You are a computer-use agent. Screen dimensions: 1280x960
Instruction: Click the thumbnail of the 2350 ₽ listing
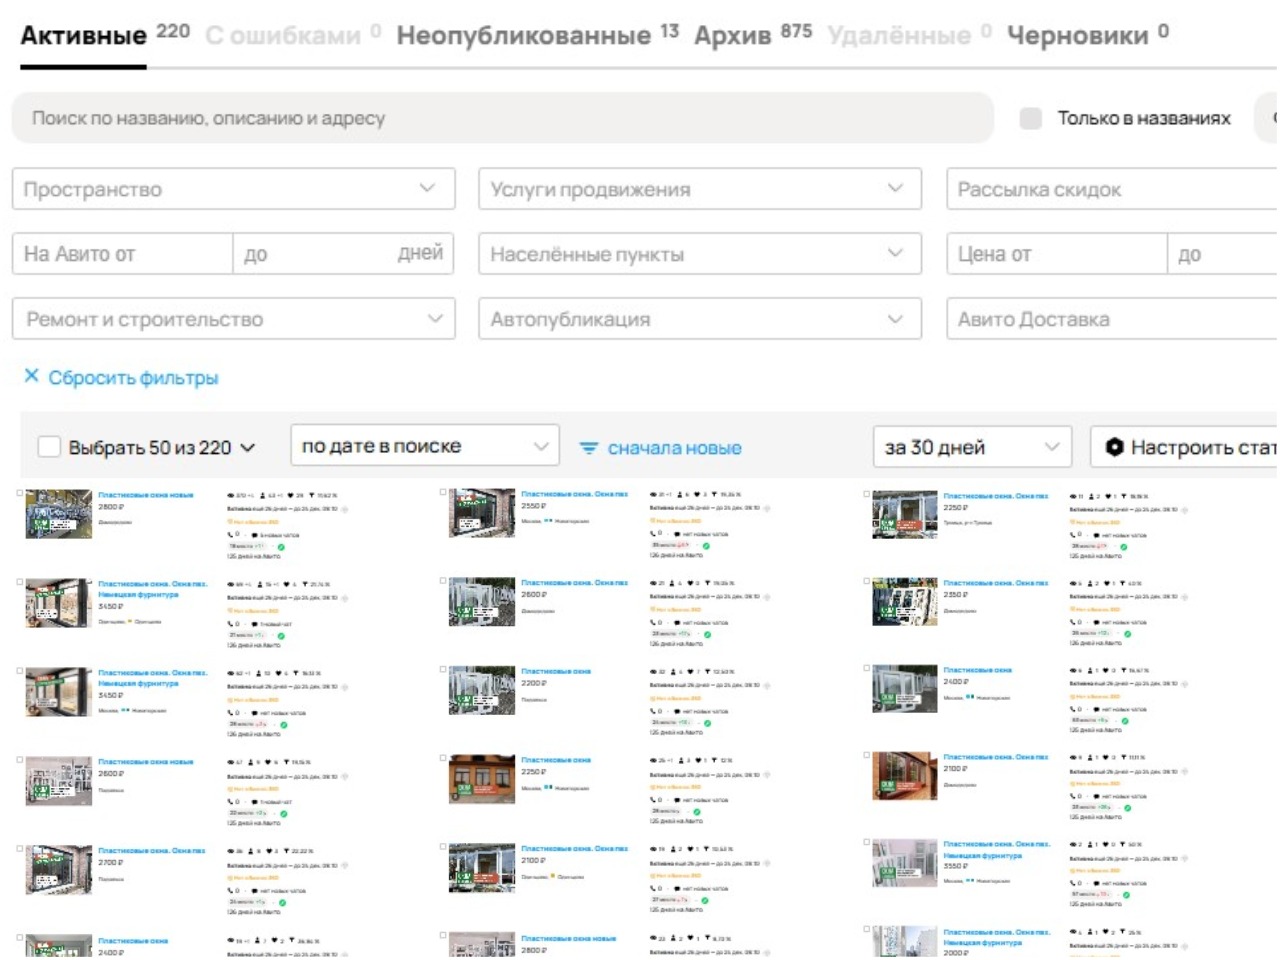tap(904, 602)
